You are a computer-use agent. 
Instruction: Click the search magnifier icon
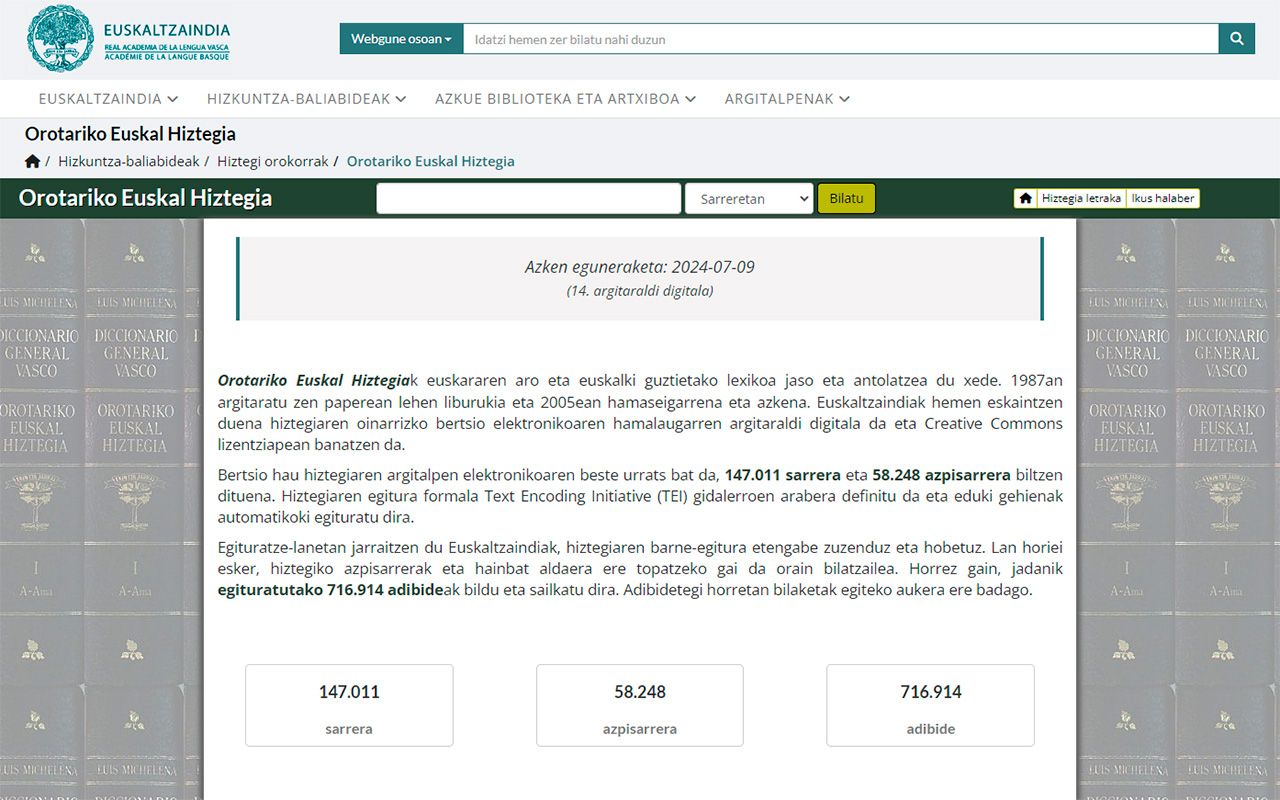coord(1237,38)
